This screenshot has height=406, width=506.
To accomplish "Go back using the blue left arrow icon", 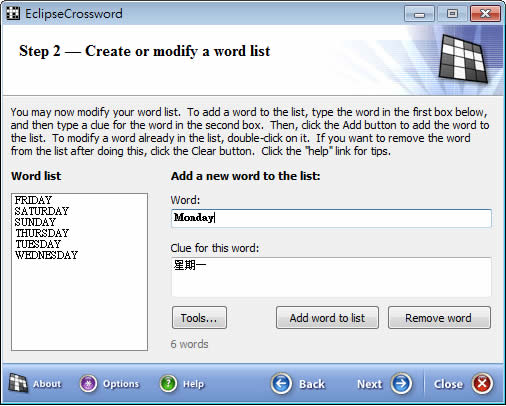I will coord(281,384).
